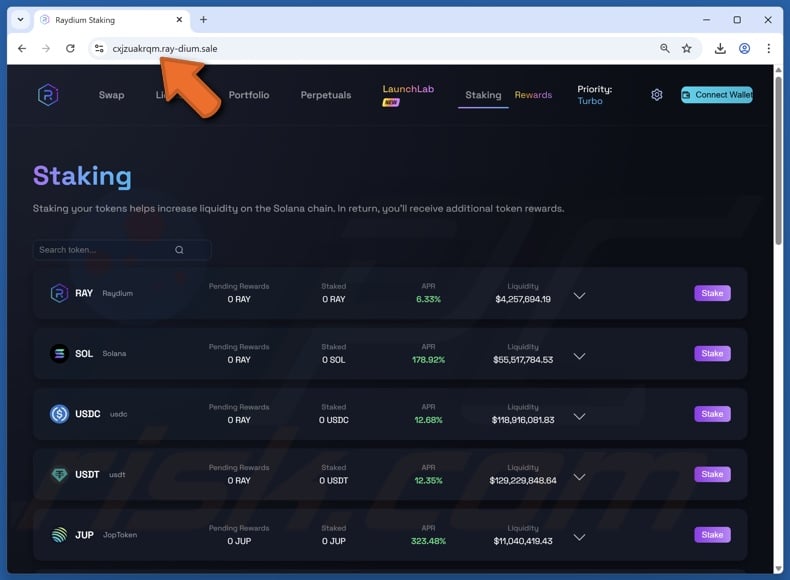Click the browser zoom magnifier icon
The height and width of the screenshot is (580, 790).
(x=665, y=48)
